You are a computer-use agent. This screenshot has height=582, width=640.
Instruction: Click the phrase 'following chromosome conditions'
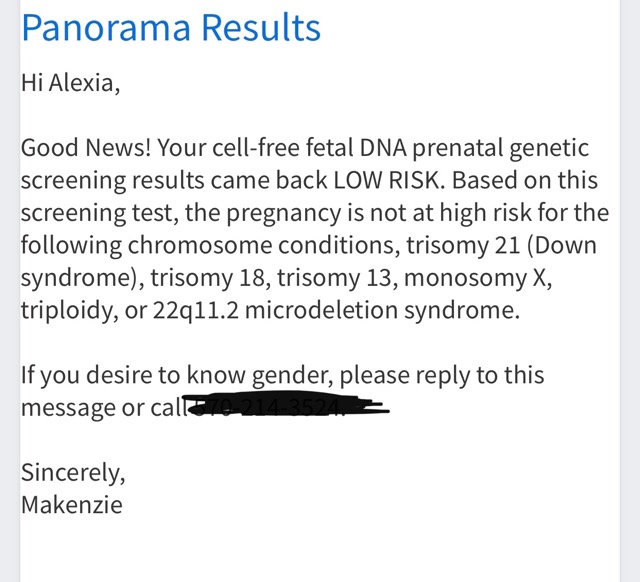coord(210,245)
